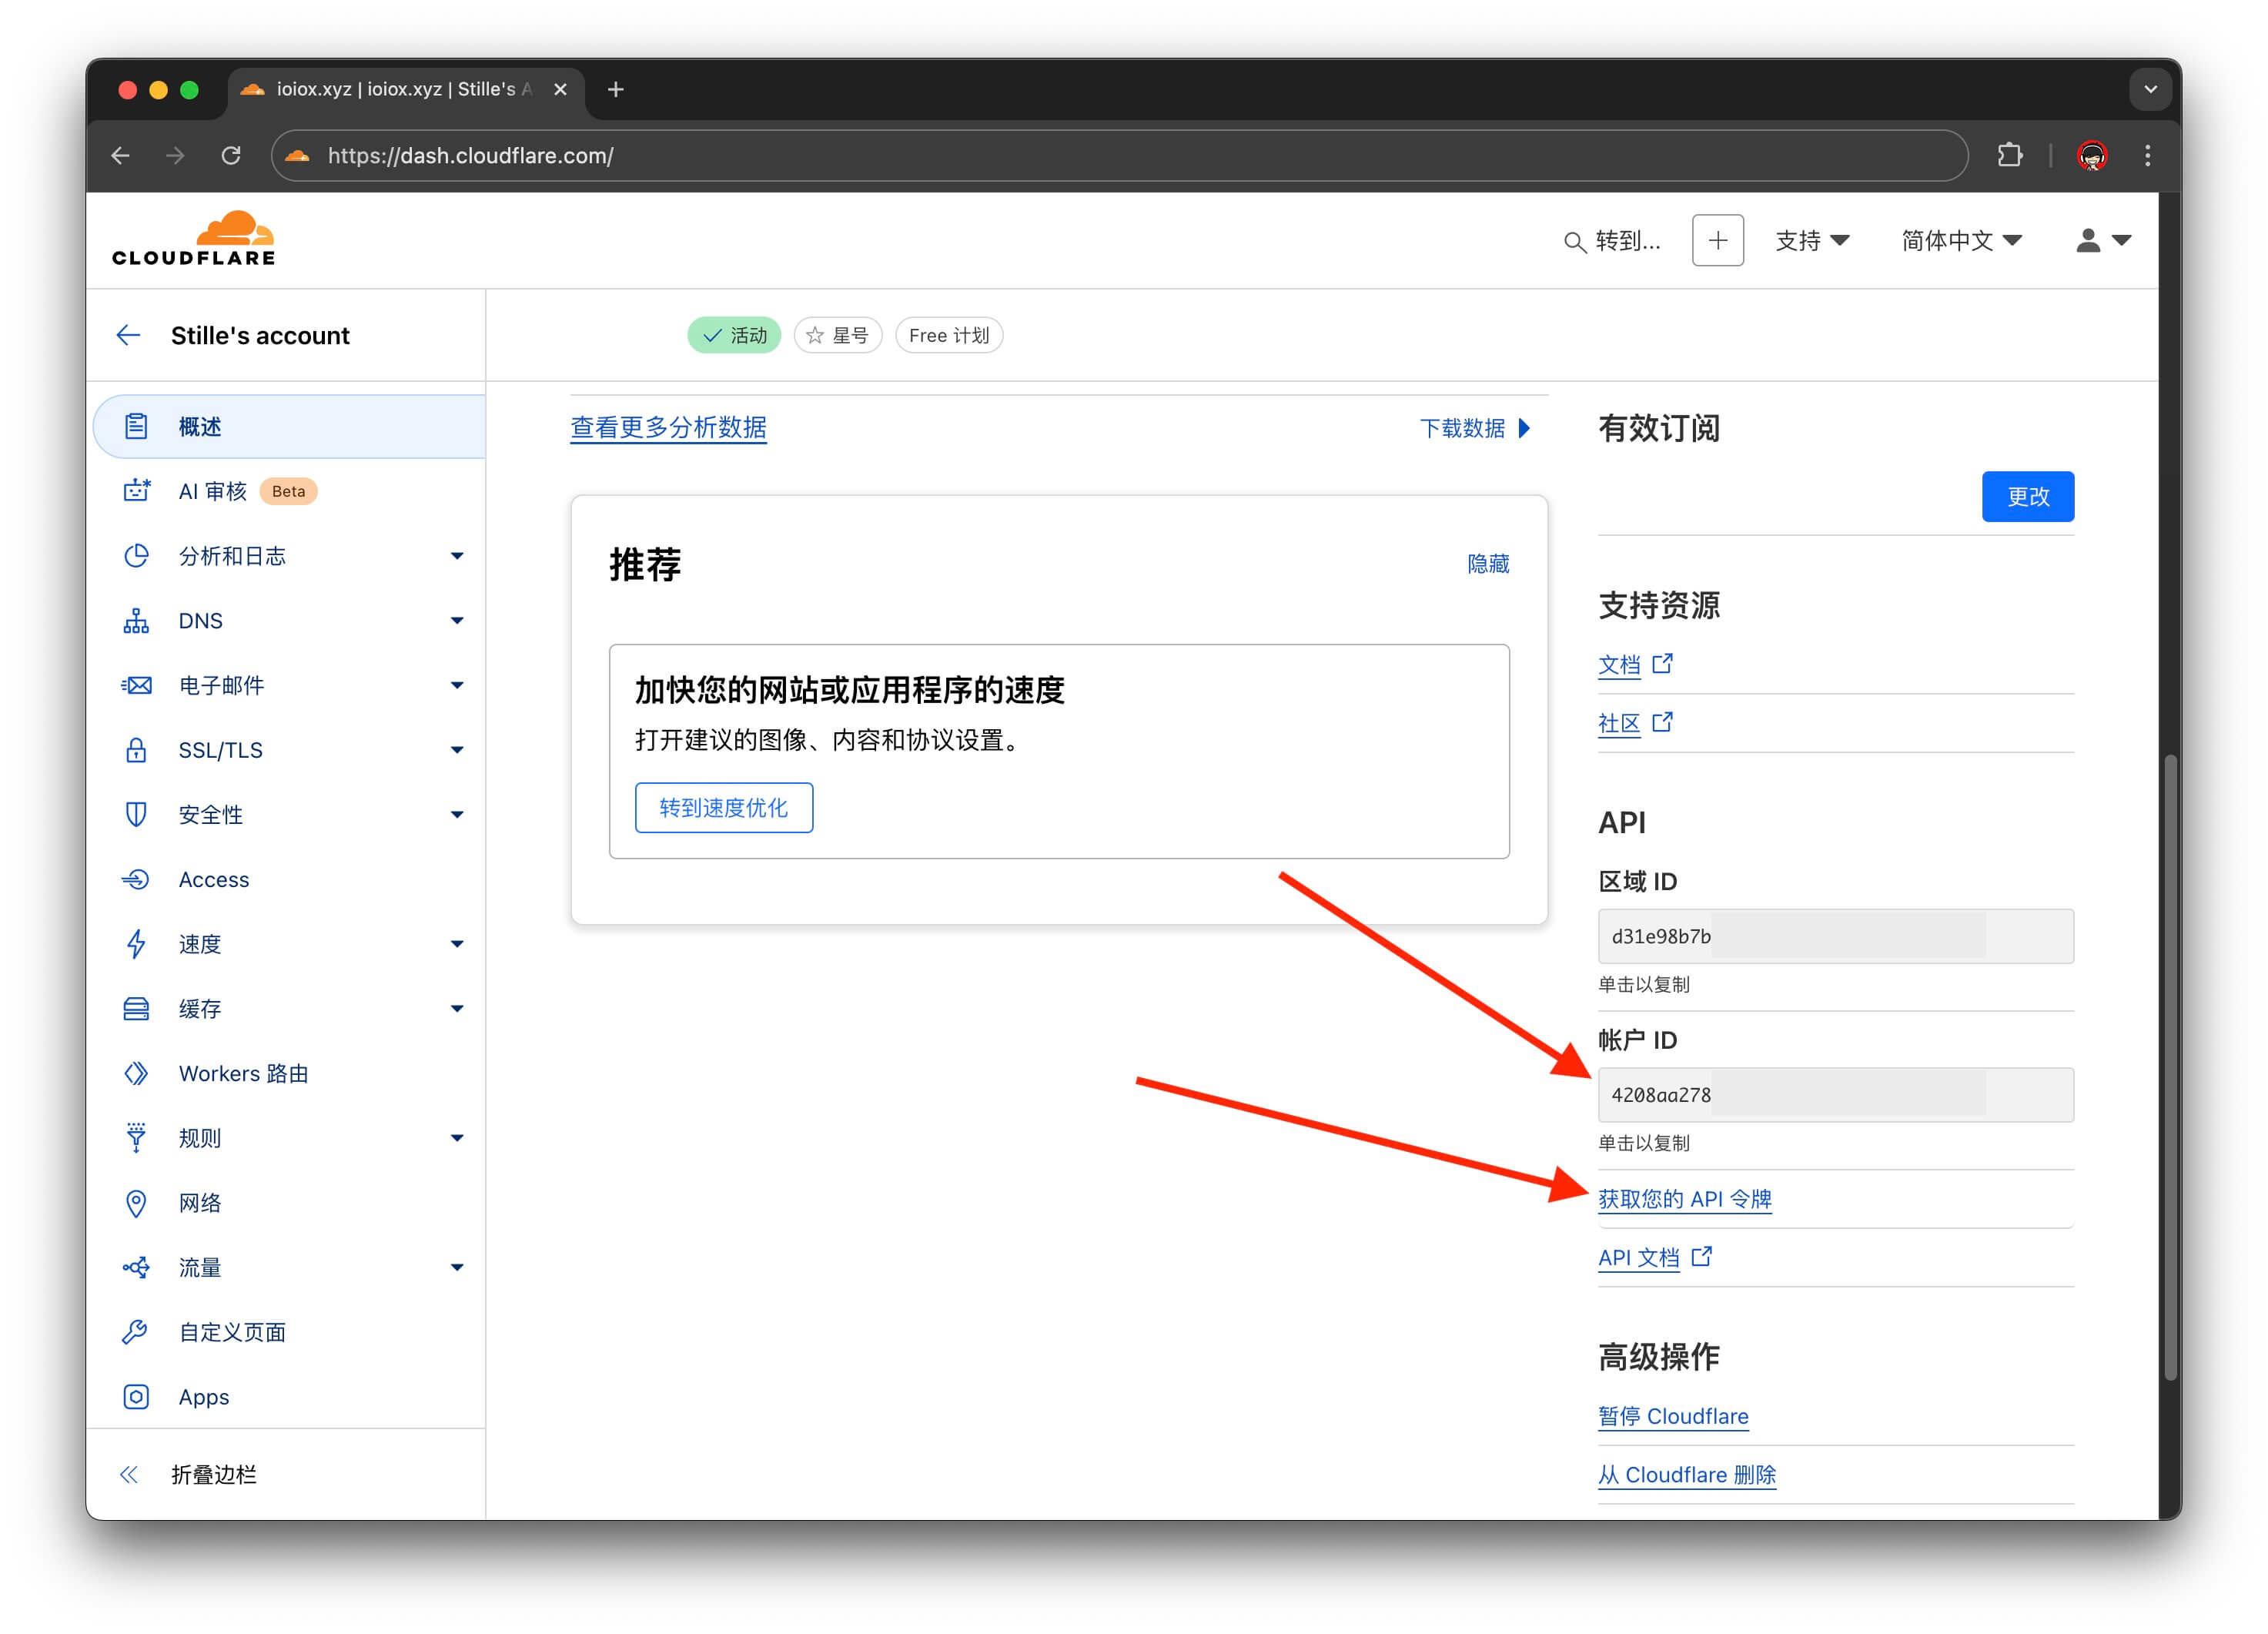Viewport: 2268px width, 1634px height.
Task: Click the back arrow beside Stille's account
Action: coord(128,335)
